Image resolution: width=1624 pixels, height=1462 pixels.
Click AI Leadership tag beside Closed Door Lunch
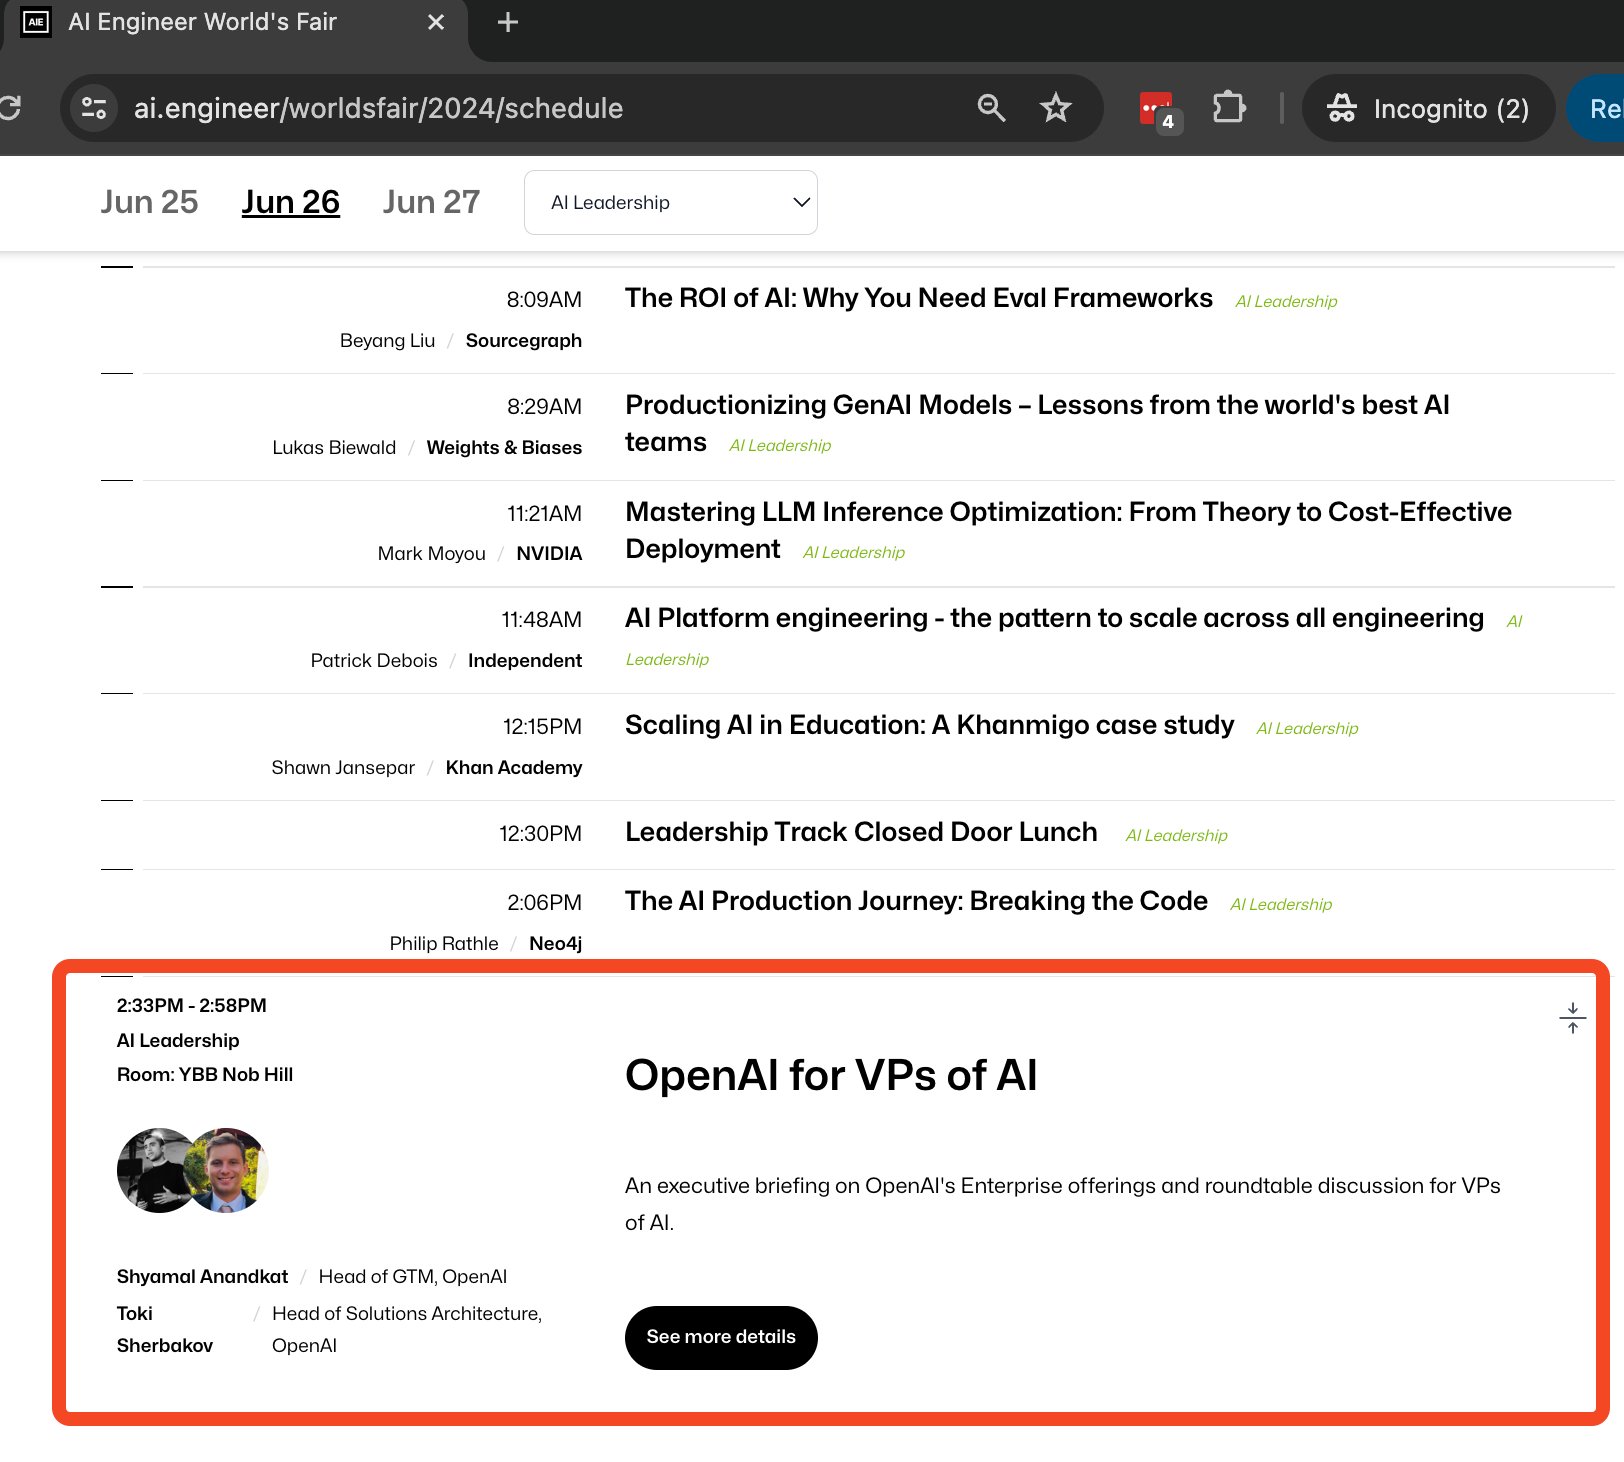(x=1177, y=835)
